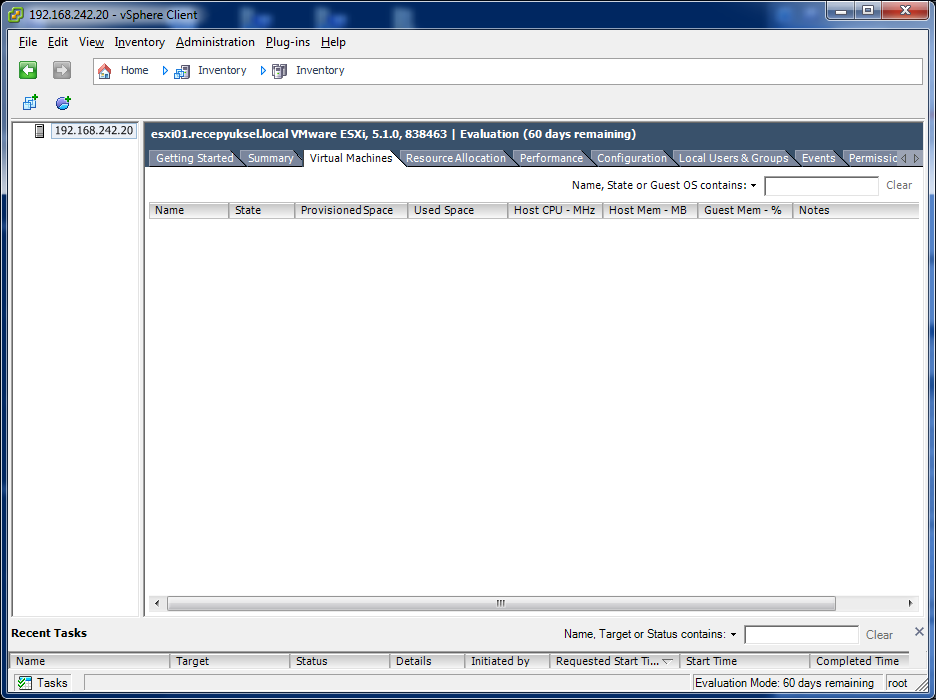The width and height of the screenshot is (936, 700).
Task: Open the partially visible Permissions tab
Action: pyautogui.click(x=872, y=158)
